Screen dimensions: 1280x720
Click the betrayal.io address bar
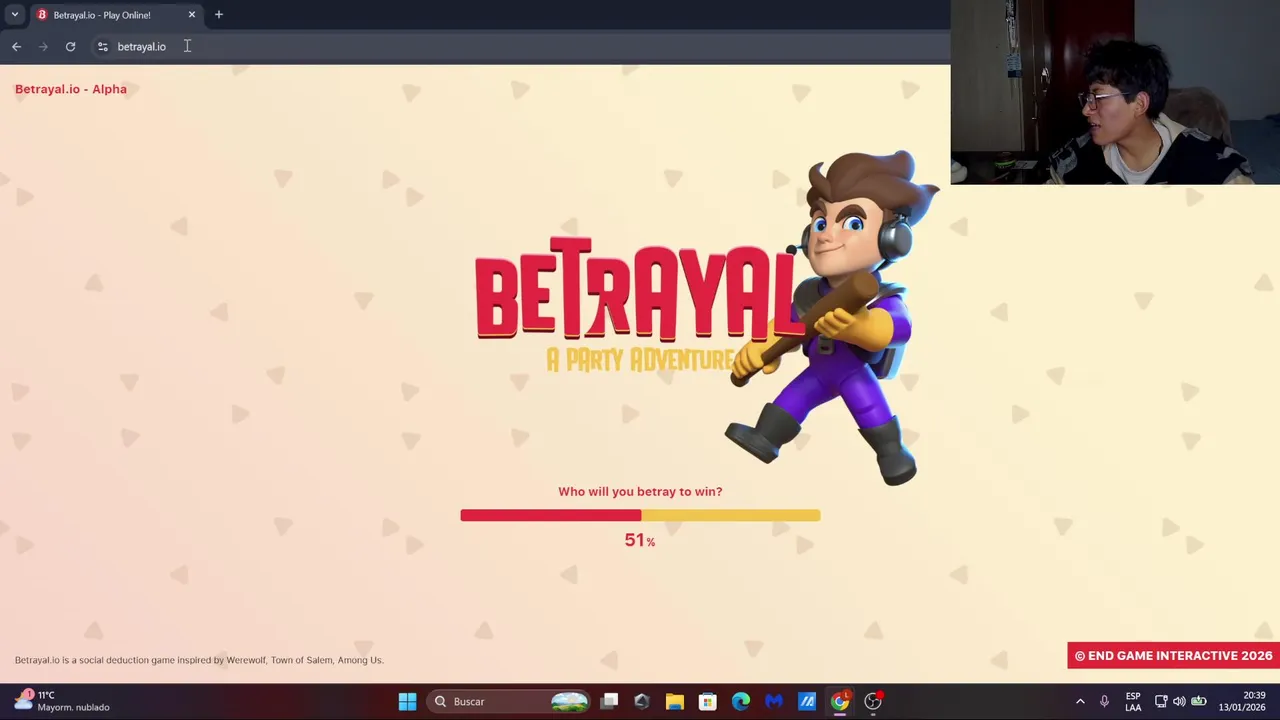pos(520,47)
